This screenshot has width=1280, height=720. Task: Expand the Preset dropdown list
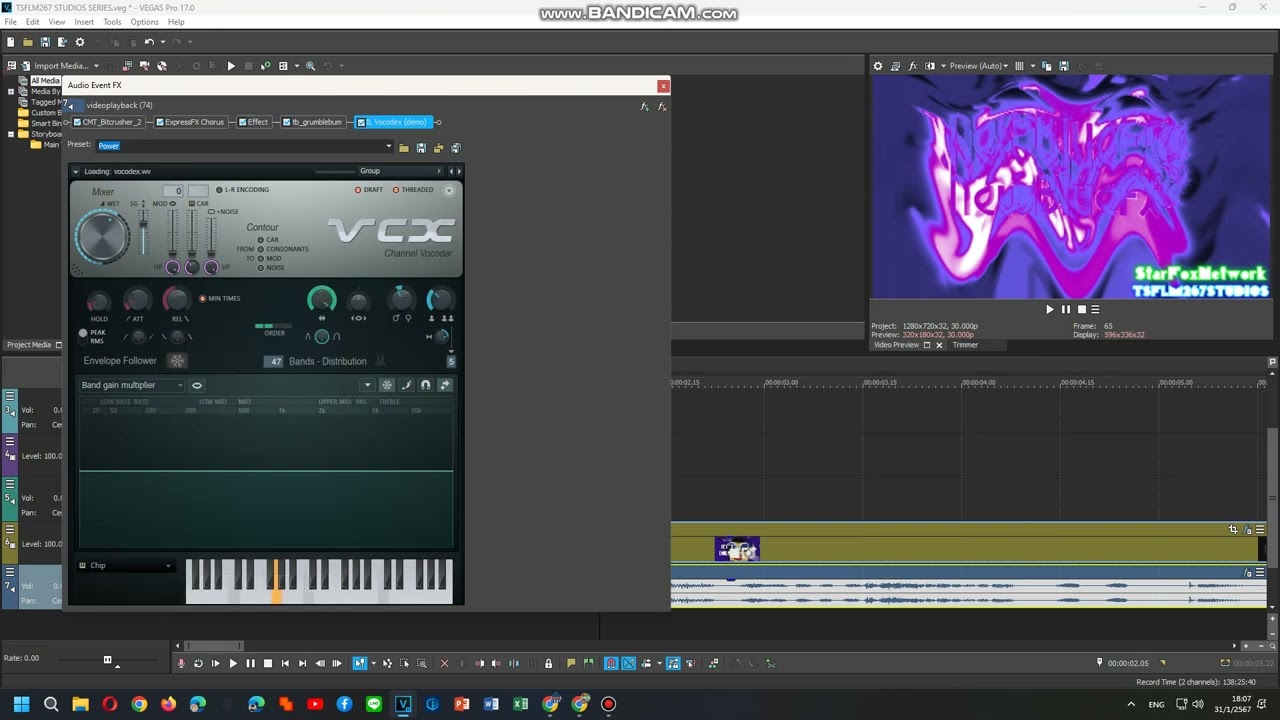388,147
